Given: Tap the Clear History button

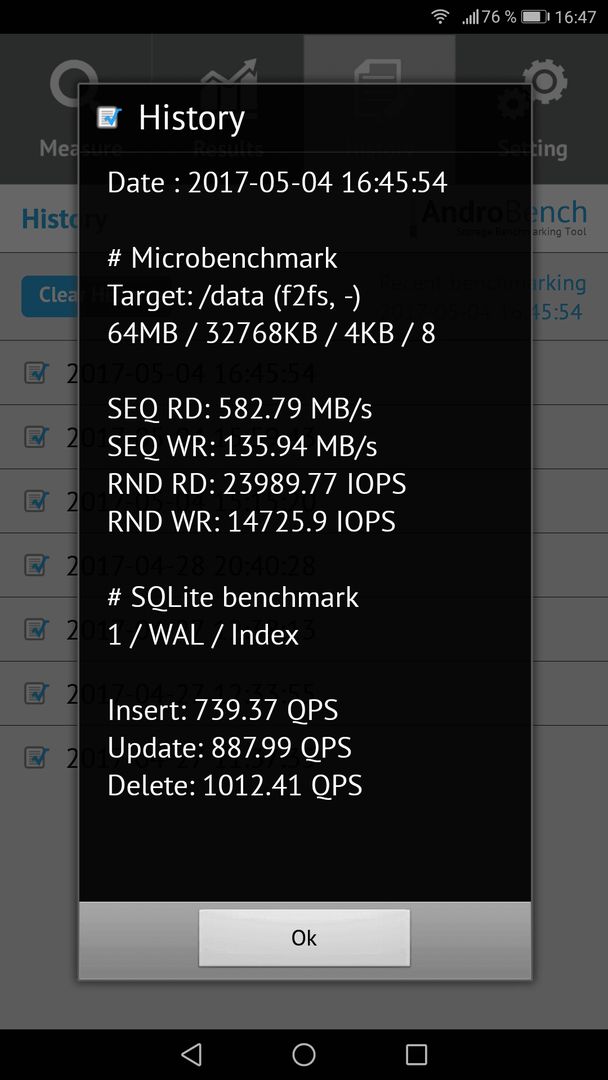Looking at the screenshot, I should pyautogui.click(x=50, y=296).
